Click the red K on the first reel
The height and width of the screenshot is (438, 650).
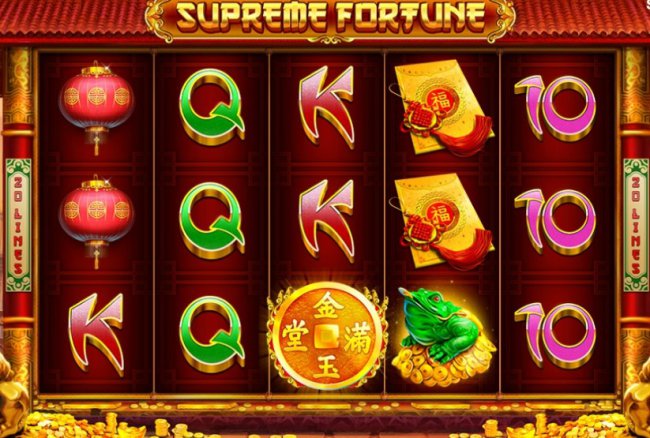pos(97,334)
